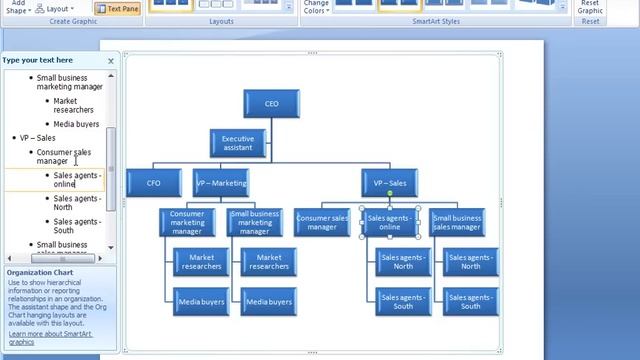Viewport: 640px width, 360px height.
Task: Select the CFO box in the chart
Action: point(154,183)
